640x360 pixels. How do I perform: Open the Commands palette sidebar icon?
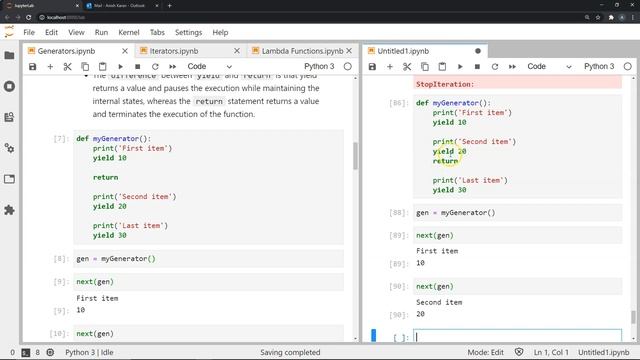pos(9,117)
